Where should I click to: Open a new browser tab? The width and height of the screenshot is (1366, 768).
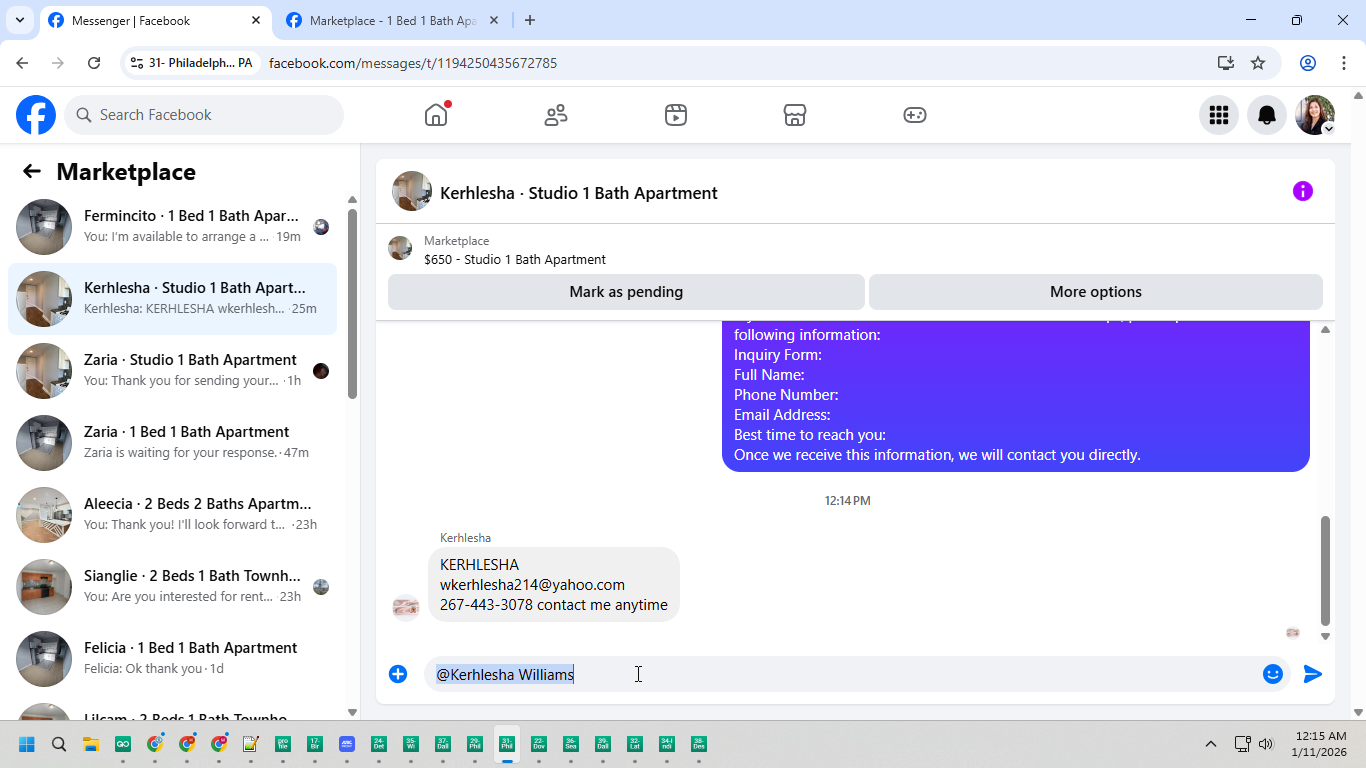coord(530,20)
